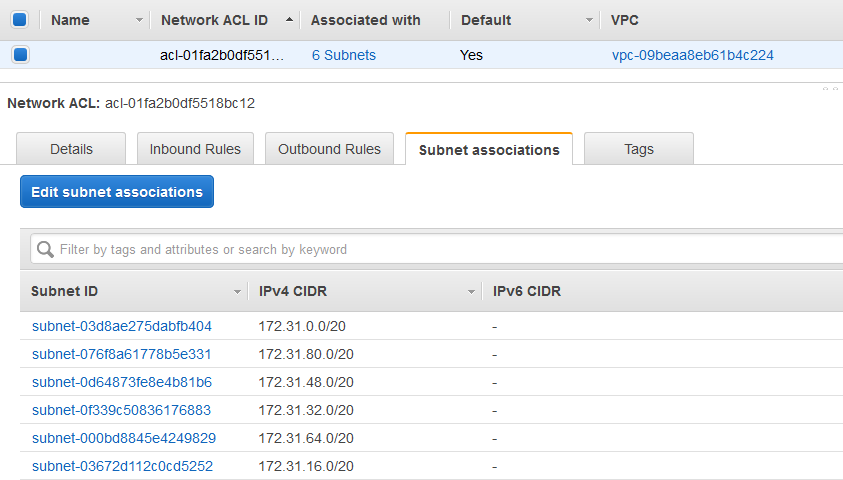Open the Name column dropdown arrow
Viewport: 843px width, 480px height.
click(x=138, y=20)
